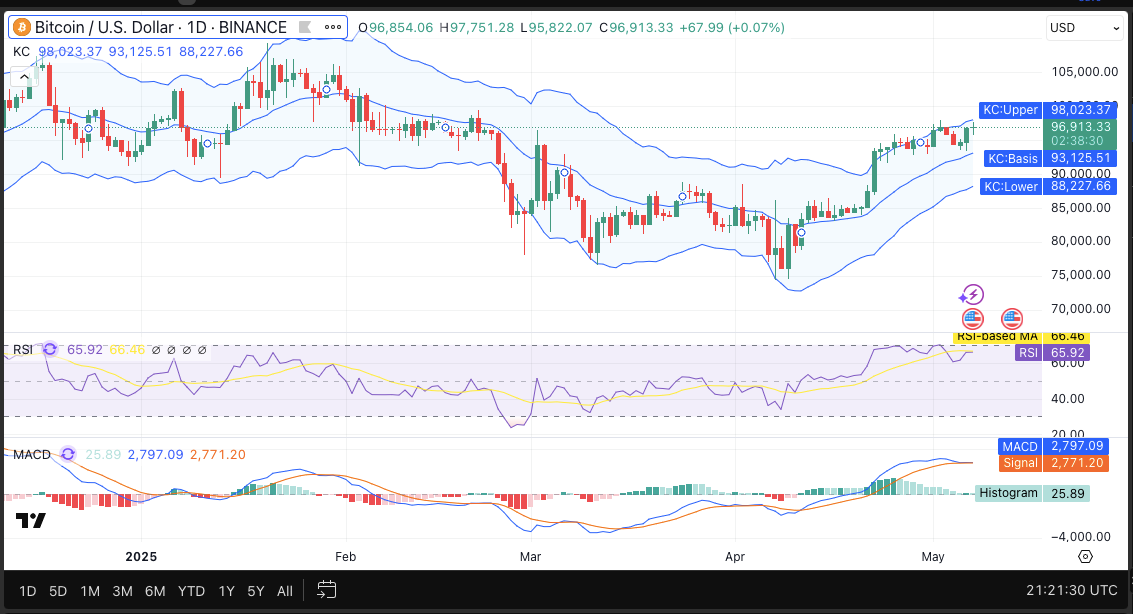Click the MACD refresh circle icon
This screenshot has width=1133, height=614.
coord(68,454)
